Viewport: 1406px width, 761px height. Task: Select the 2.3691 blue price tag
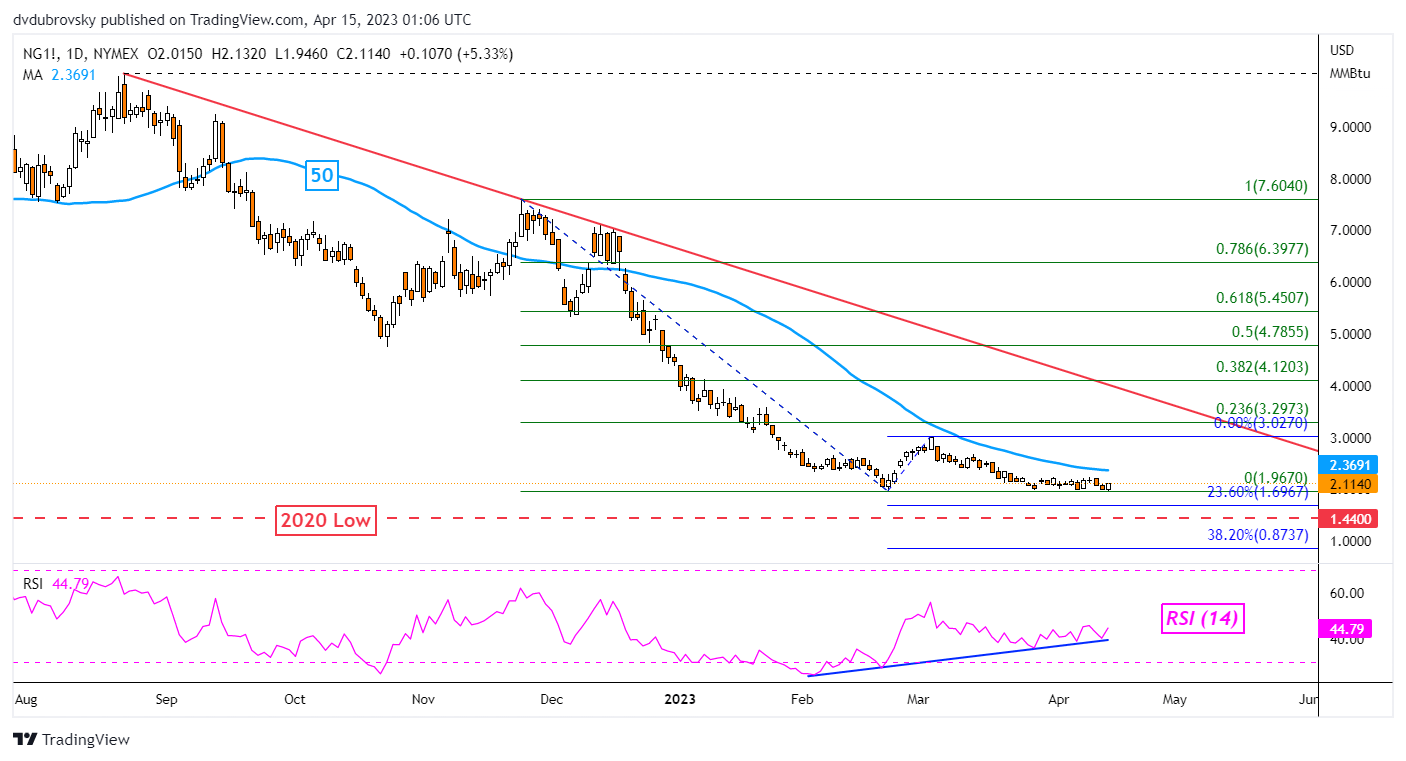coord(1350,465)
